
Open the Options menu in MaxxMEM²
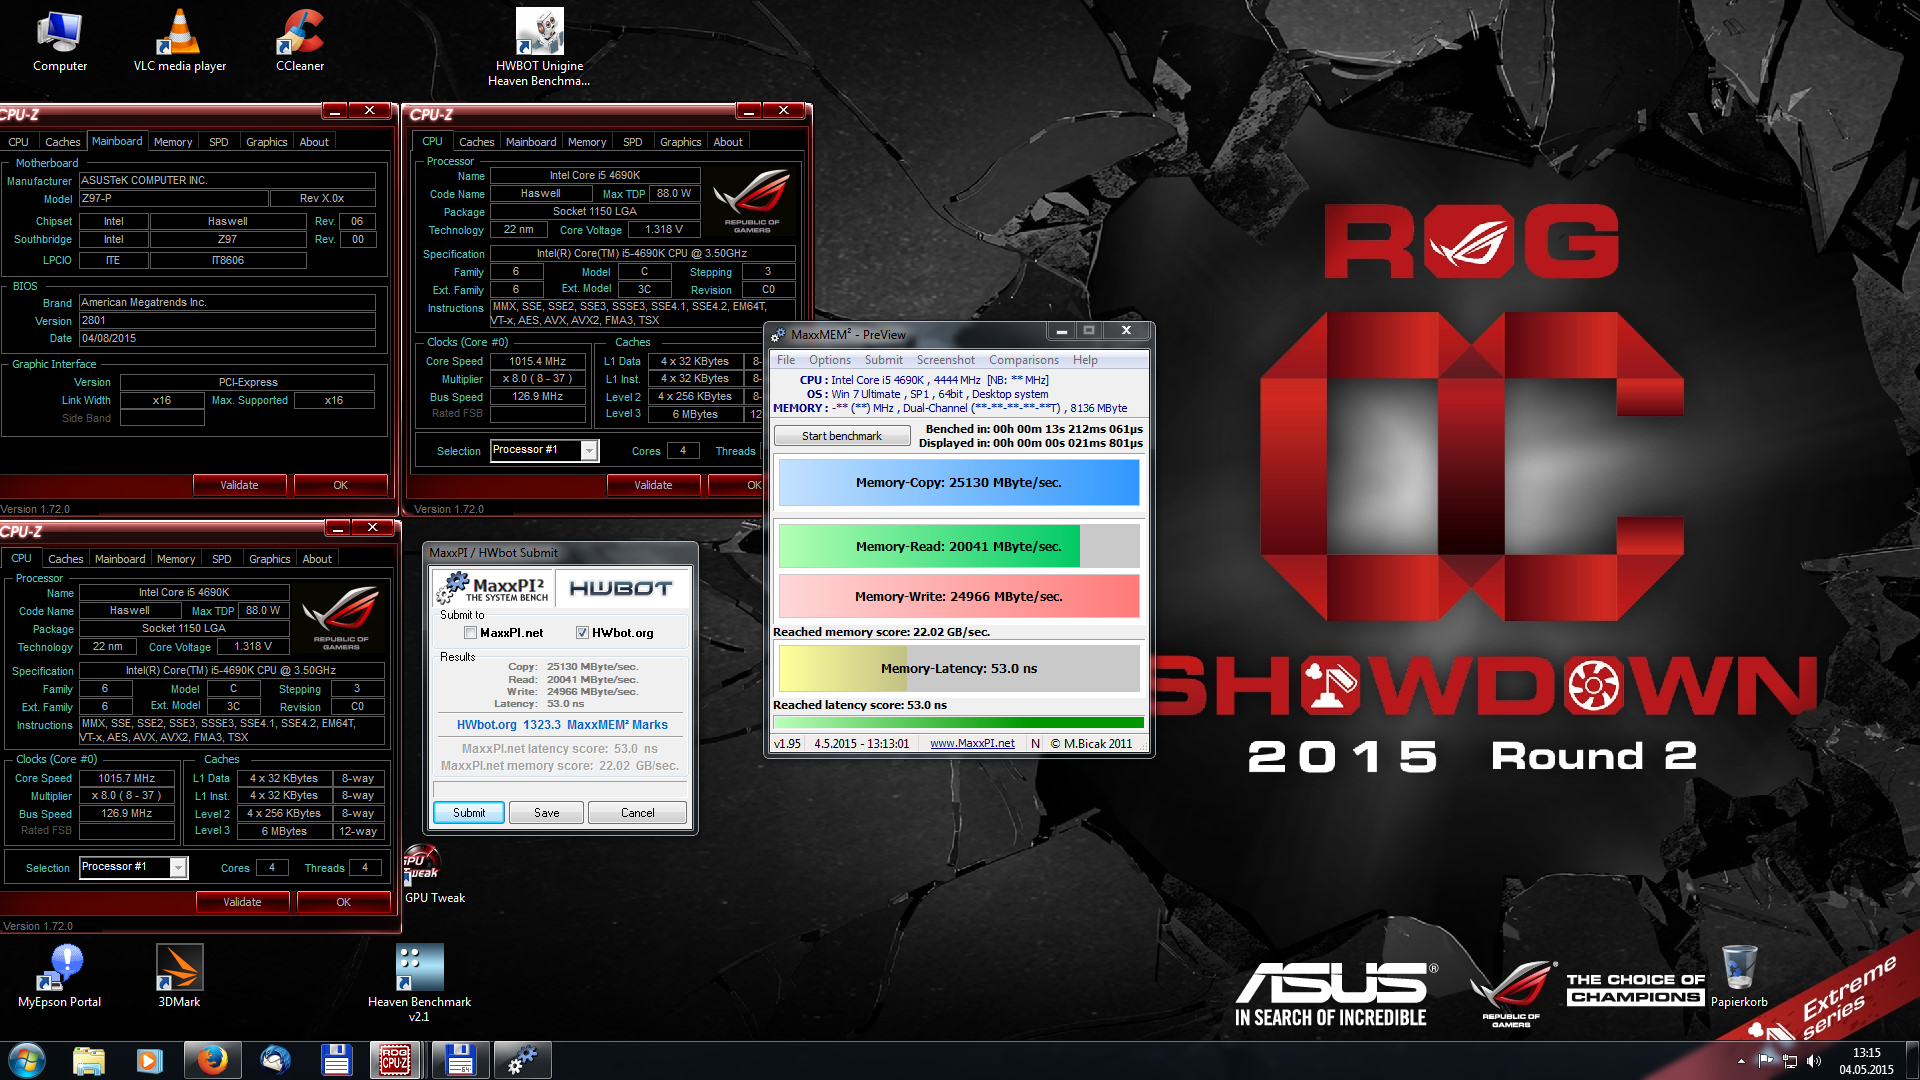click(830, 360)
